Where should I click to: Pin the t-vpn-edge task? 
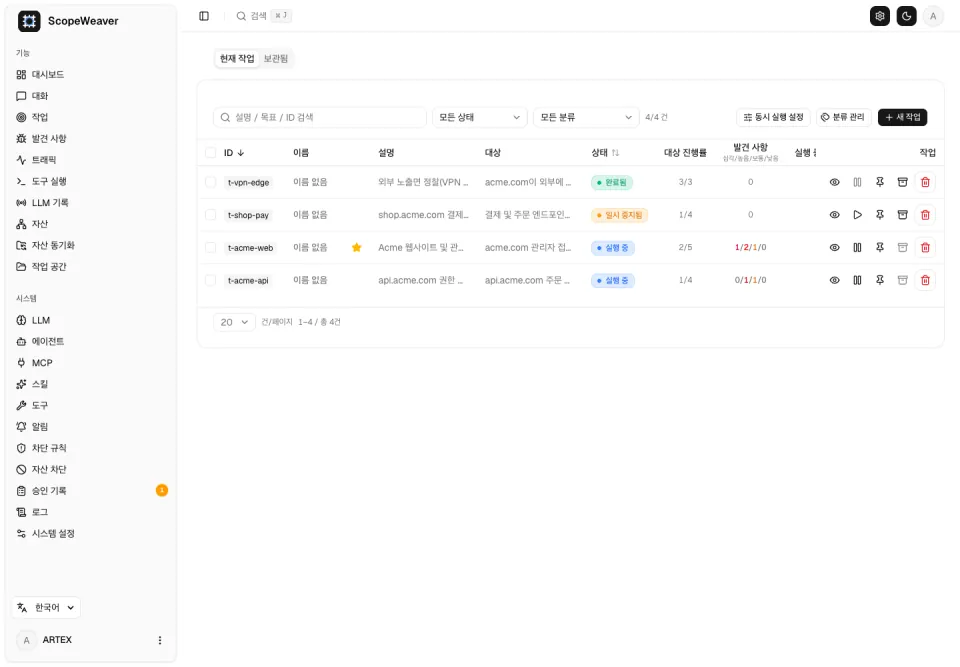880,182
